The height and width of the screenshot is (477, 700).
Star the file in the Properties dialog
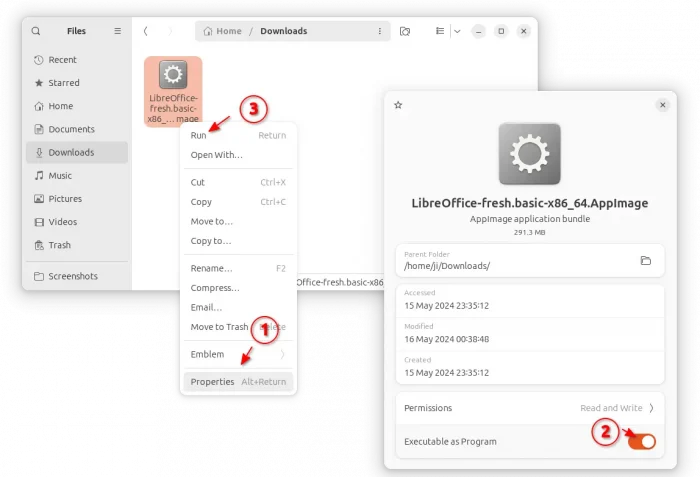point(398,105)
